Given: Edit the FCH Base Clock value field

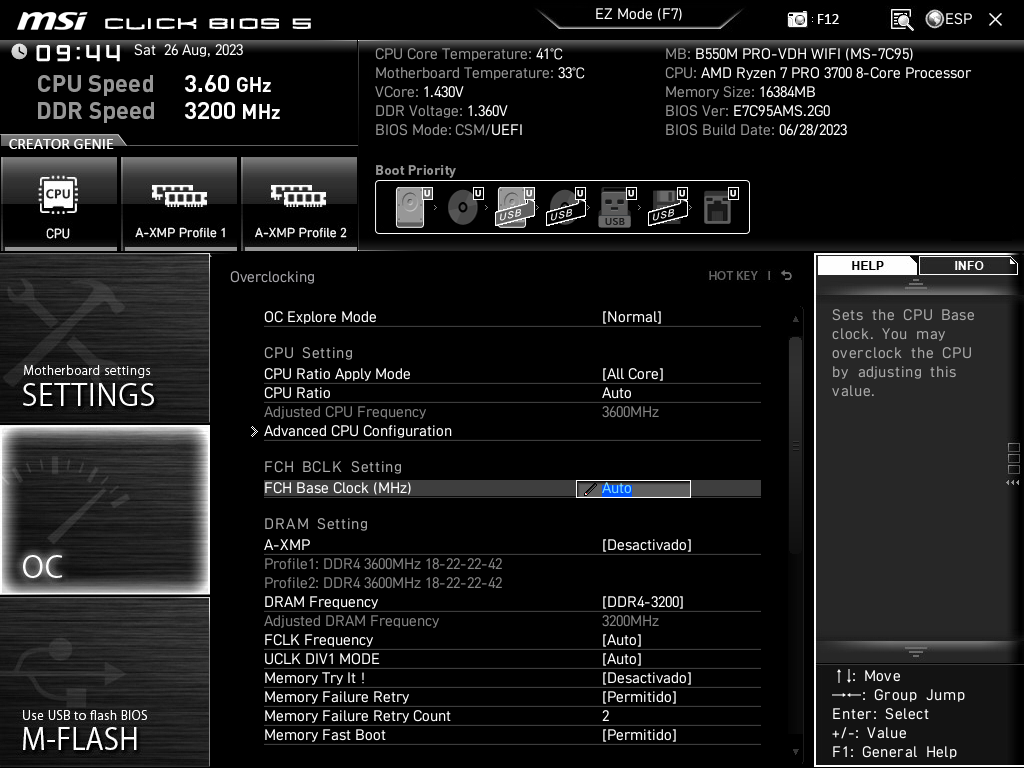Looking at the screenshot, I should 633,488.
